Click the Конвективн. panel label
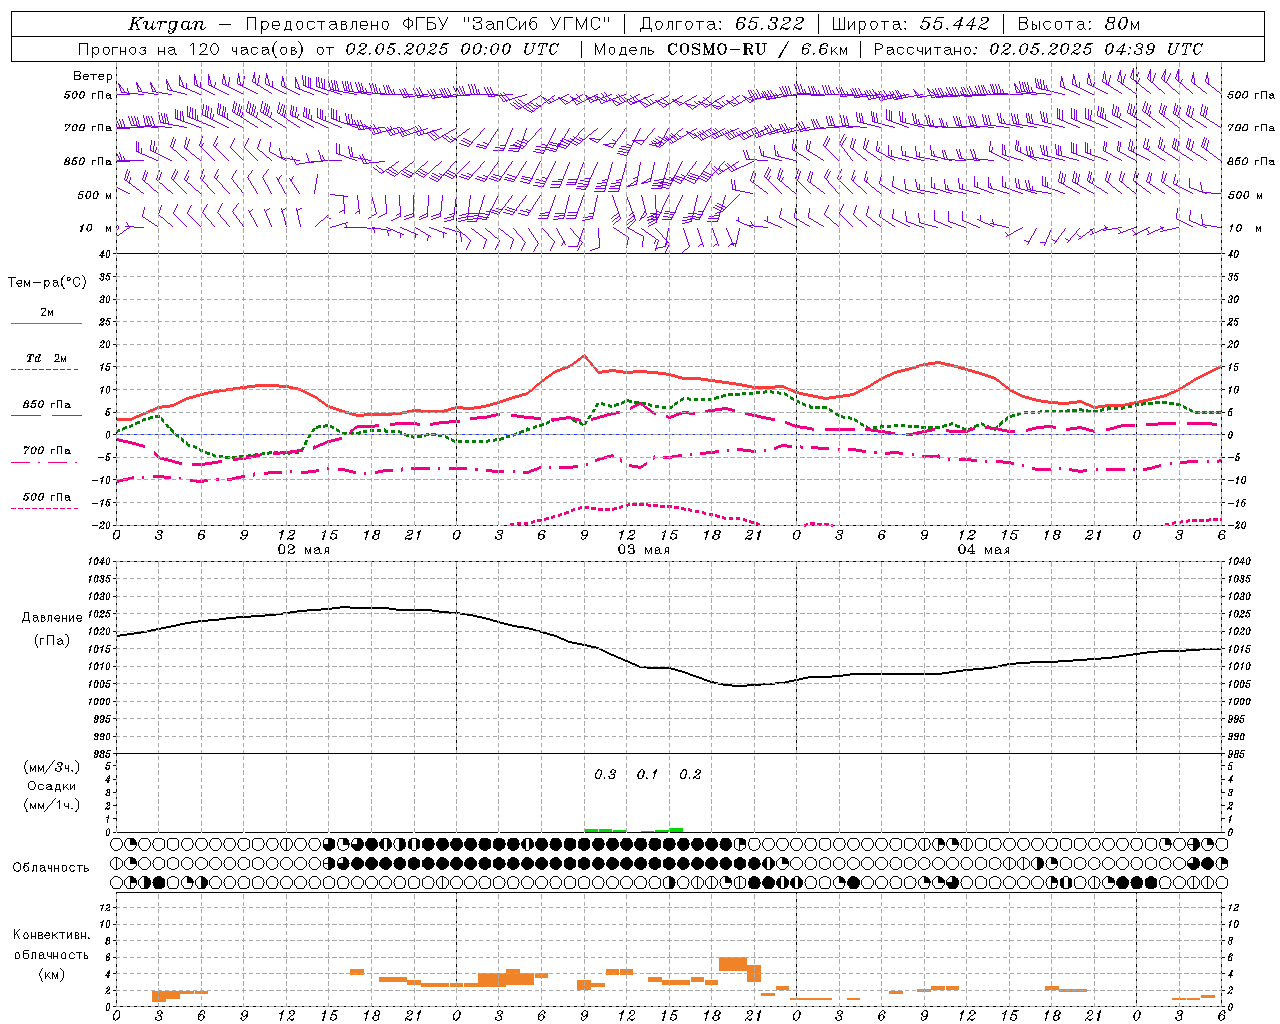Screen dimensions: 1280x1024 click(52, 935)
